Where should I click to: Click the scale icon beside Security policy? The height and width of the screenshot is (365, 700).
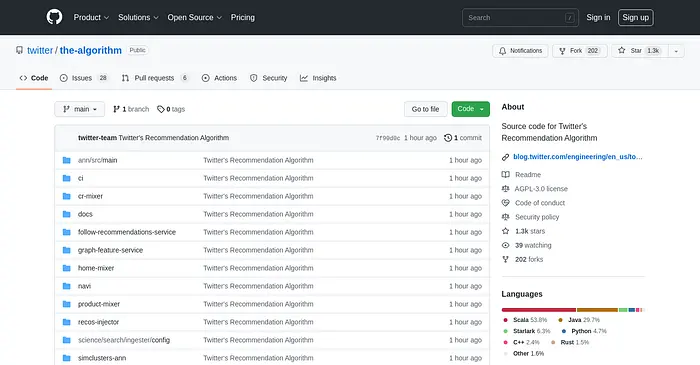coord(505,217)
